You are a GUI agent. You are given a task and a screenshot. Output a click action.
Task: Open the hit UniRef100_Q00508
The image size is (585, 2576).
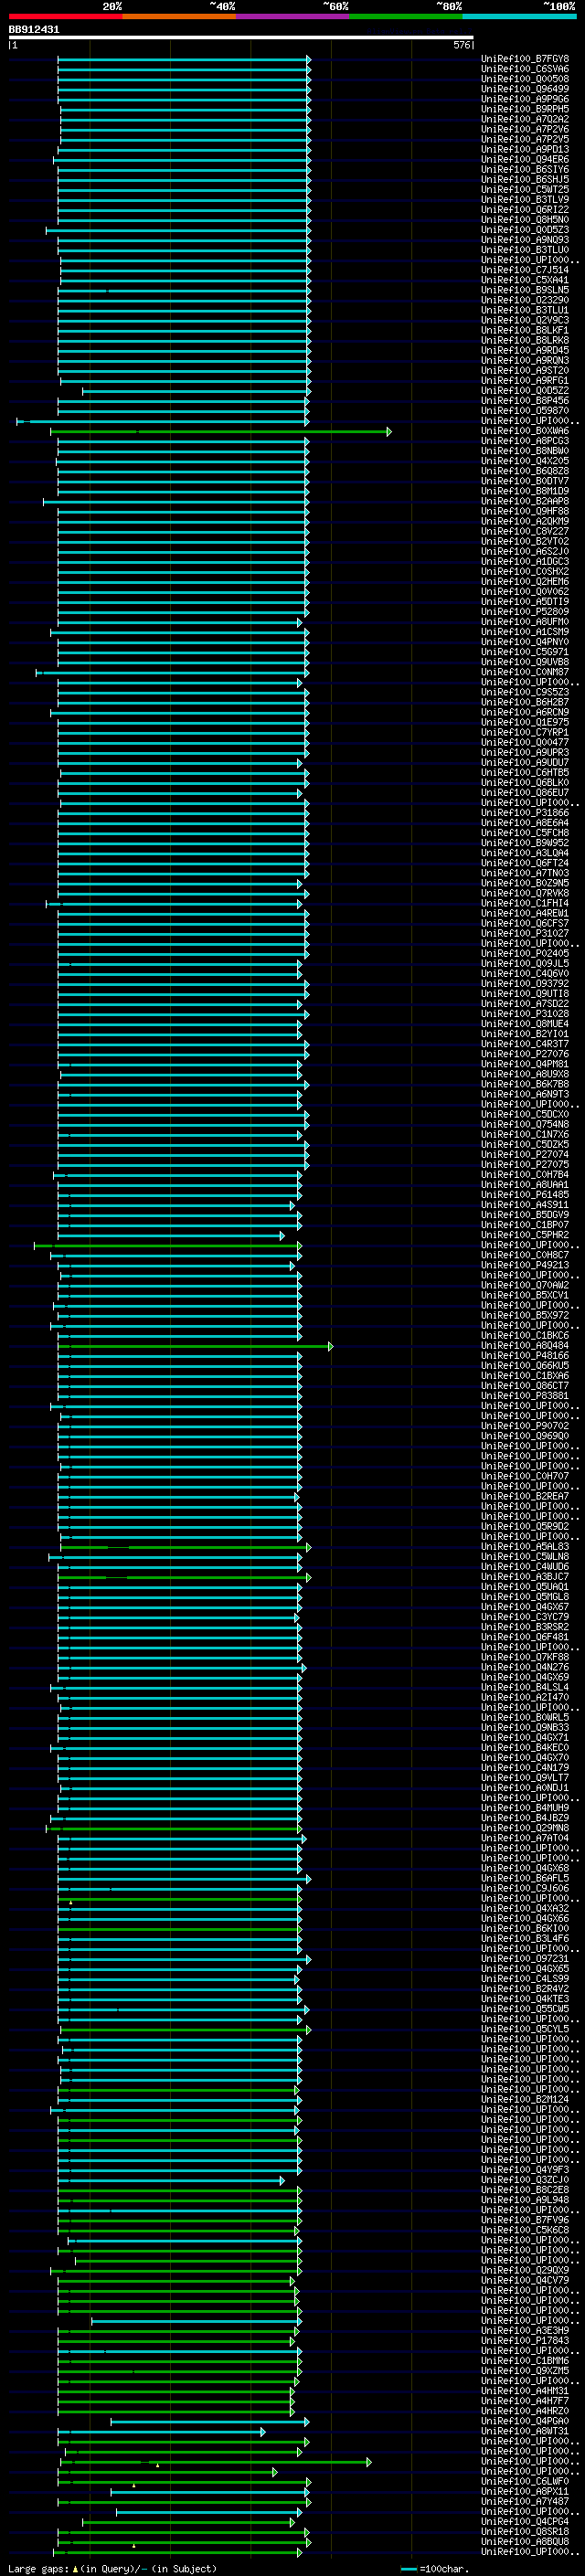[x=525, y=79]
